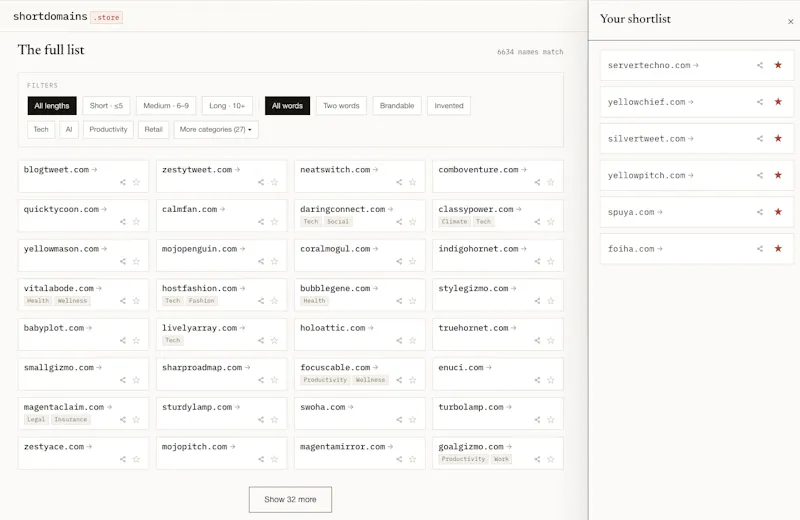Filter by Two words
800x520 pixels.
pos(341,106)
